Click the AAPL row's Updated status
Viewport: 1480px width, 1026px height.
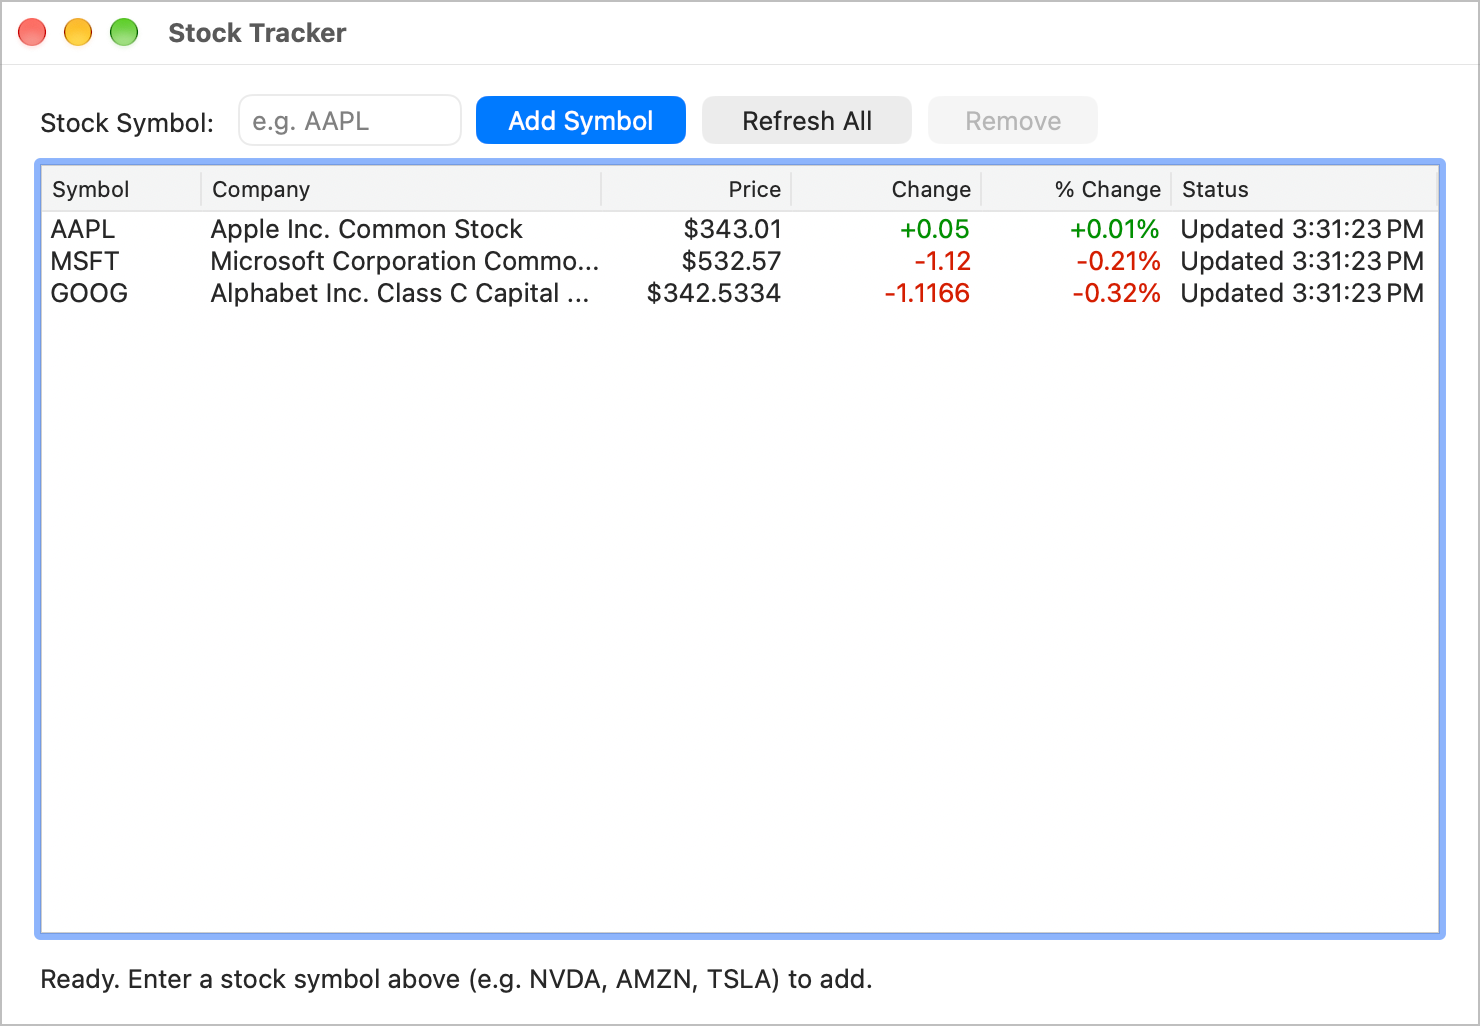tap(1302, 229)
